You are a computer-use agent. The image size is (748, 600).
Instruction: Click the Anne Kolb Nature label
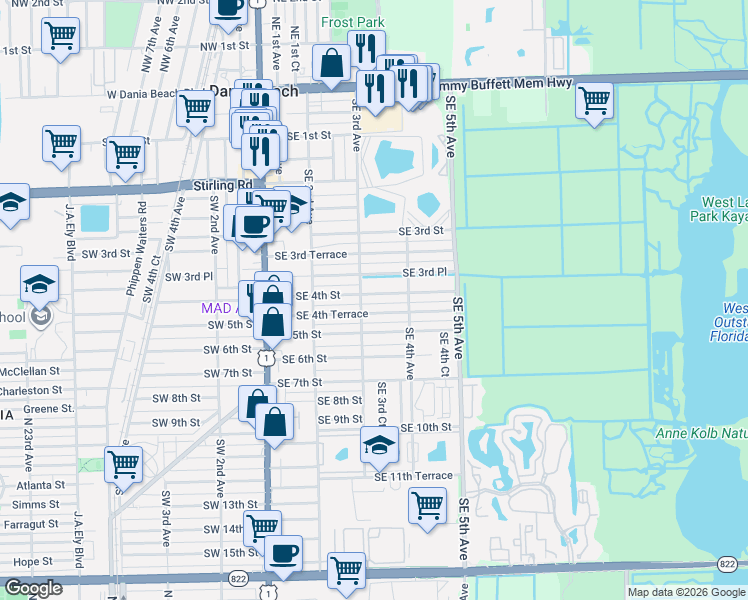701,434
